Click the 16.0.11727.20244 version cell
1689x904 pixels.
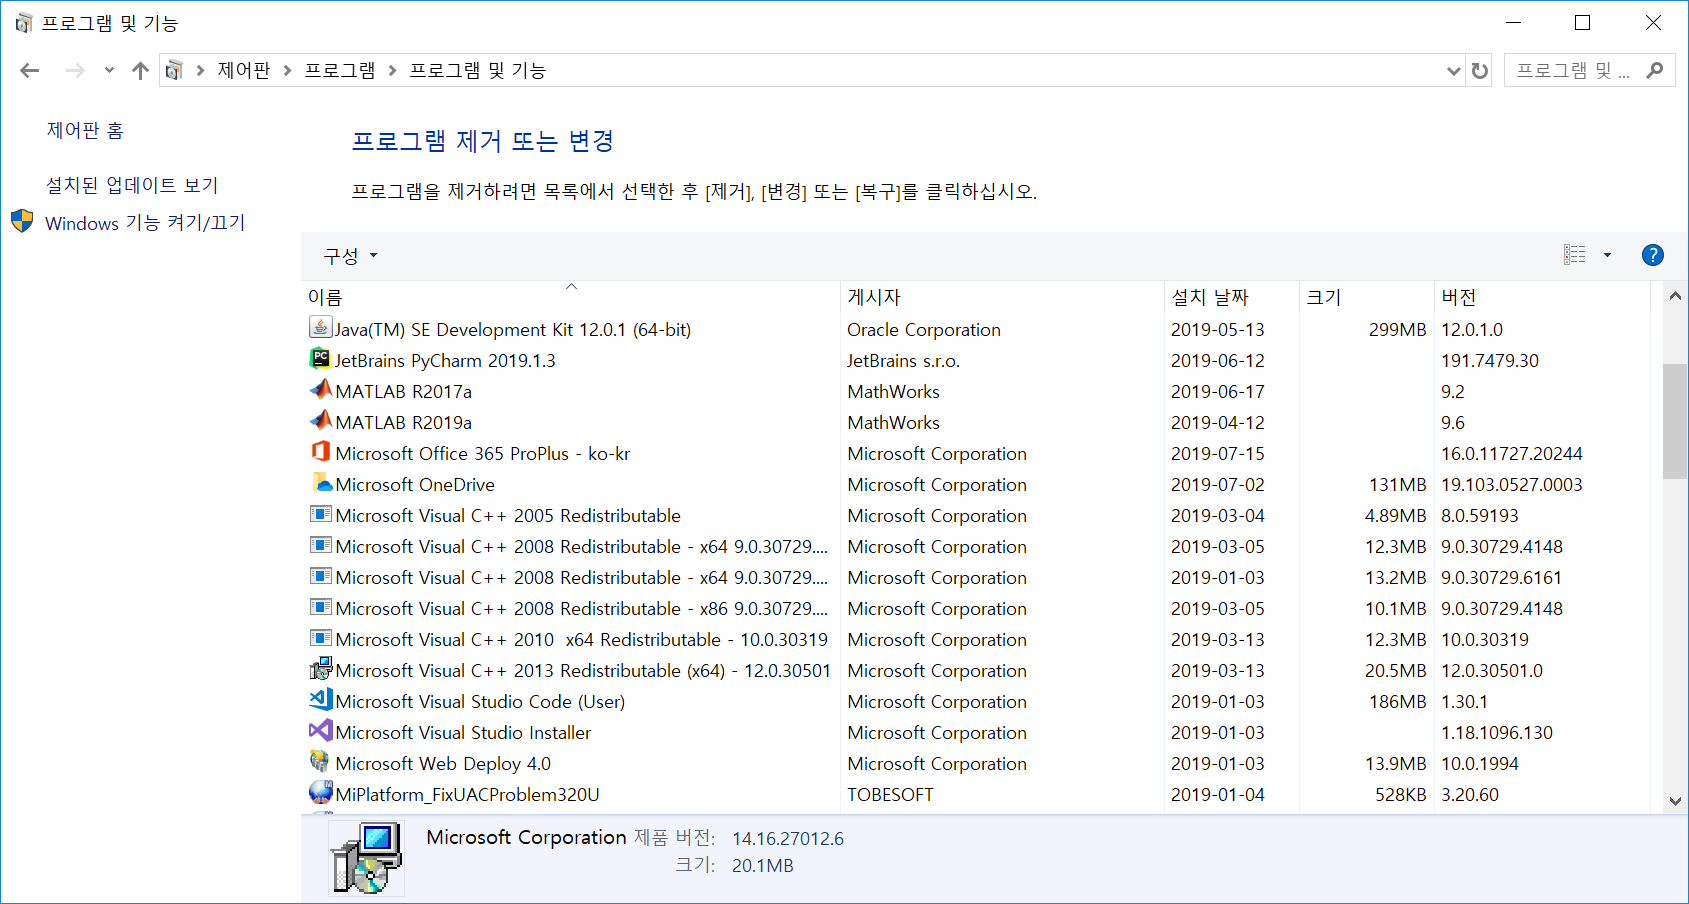(x=1511, y=453)
